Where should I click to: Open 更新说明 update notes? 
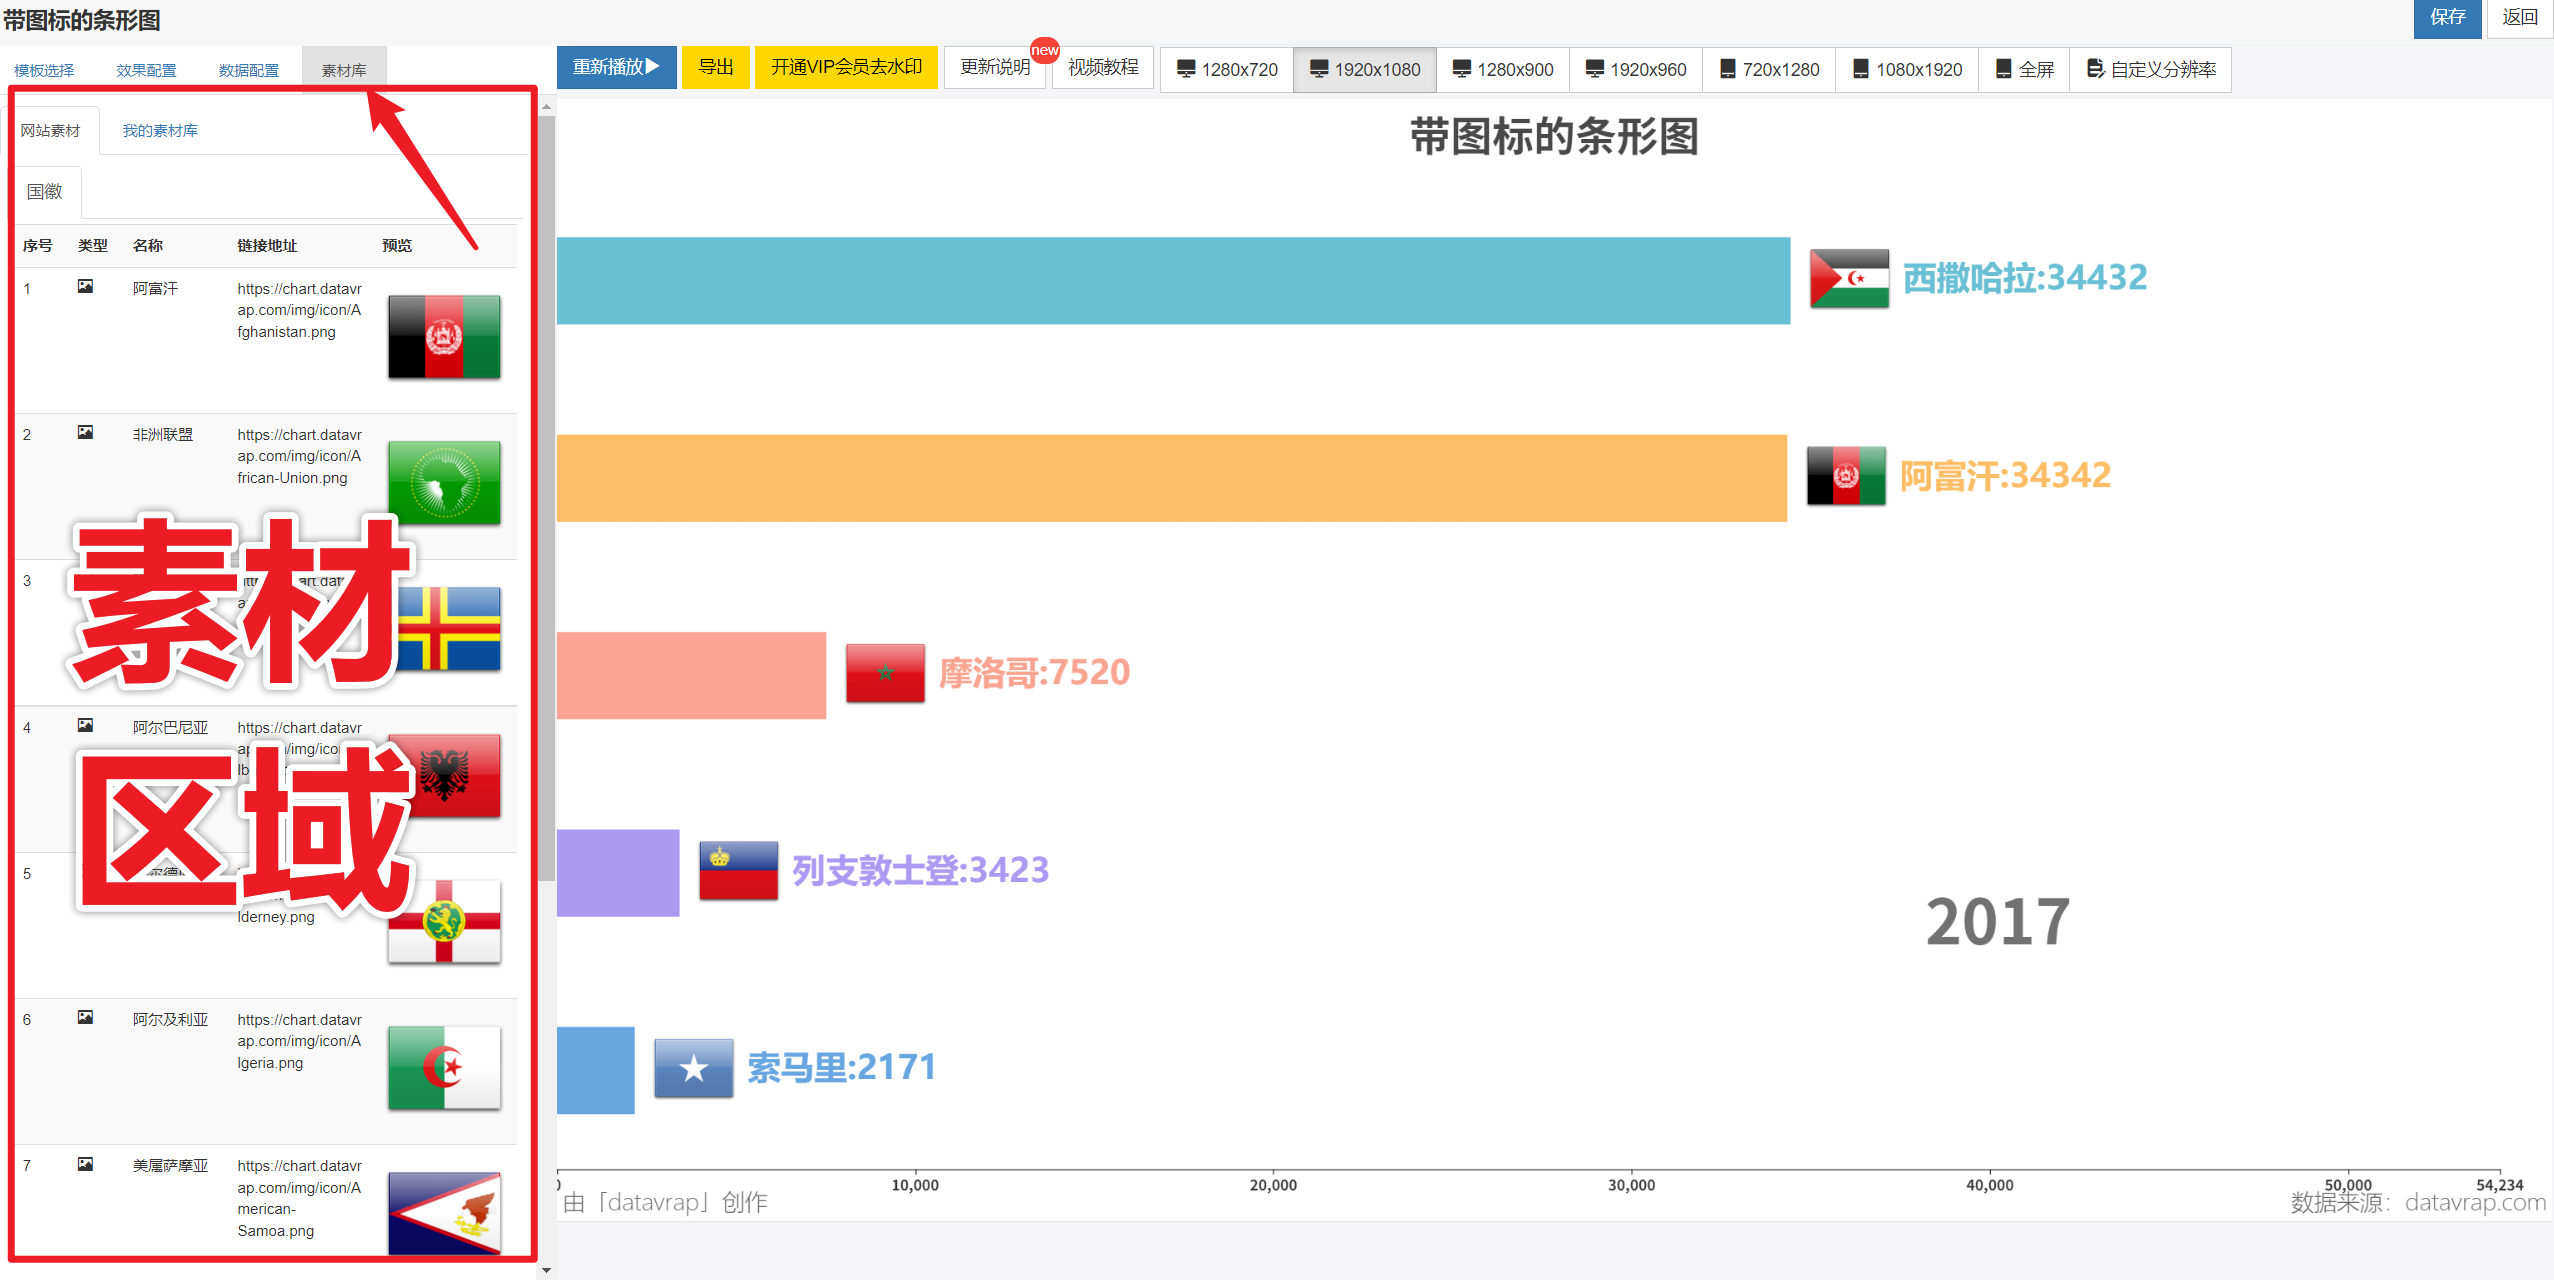click(994, 67)
